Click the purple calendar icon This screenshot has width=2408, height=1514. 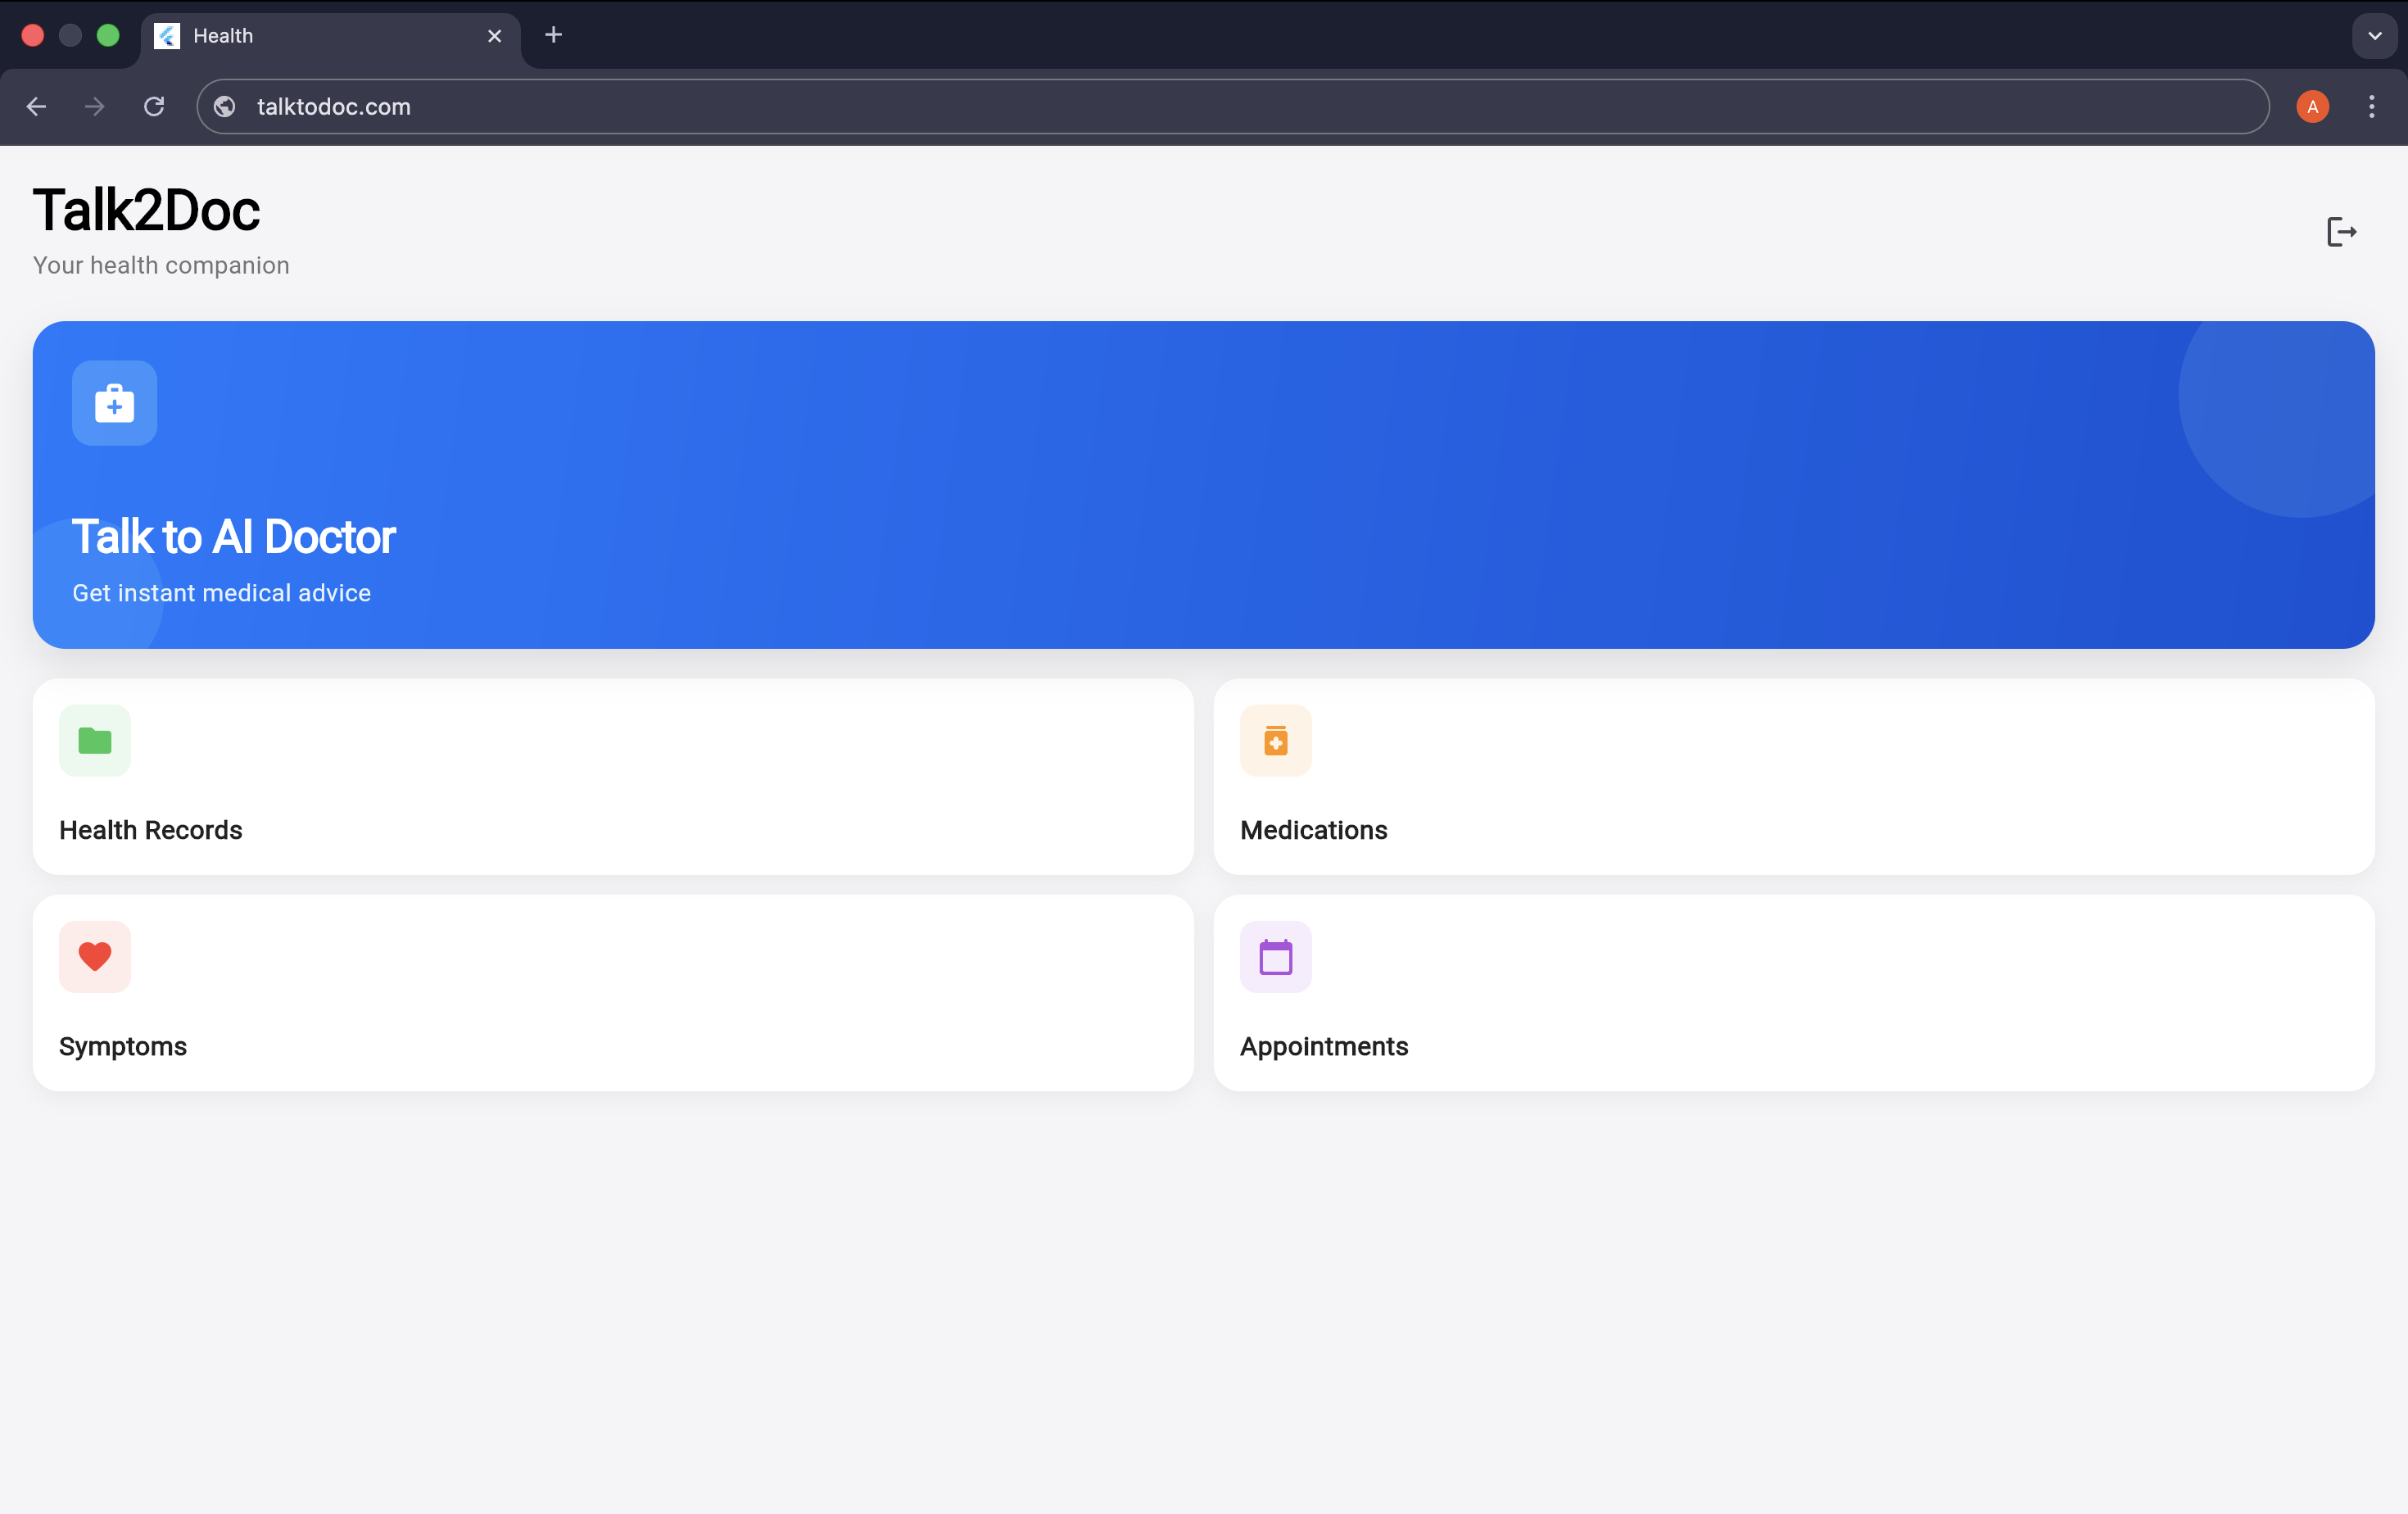1275,957
